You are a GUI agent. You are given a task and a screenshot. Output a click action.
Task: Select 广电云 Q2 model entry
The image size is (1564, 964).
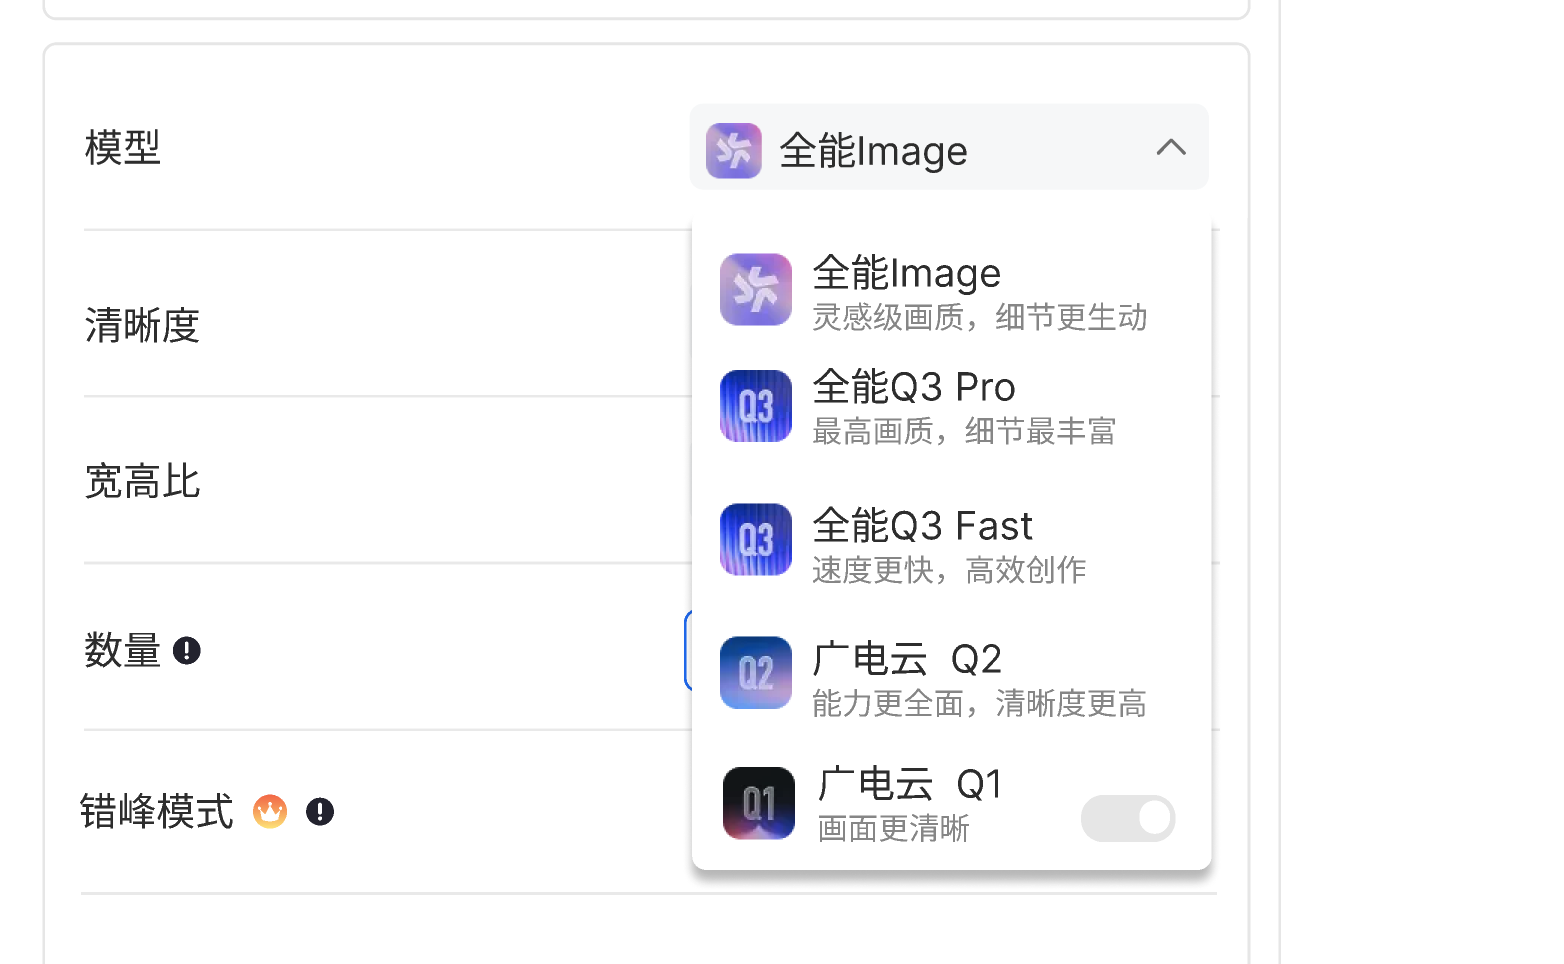pos(951,673)
